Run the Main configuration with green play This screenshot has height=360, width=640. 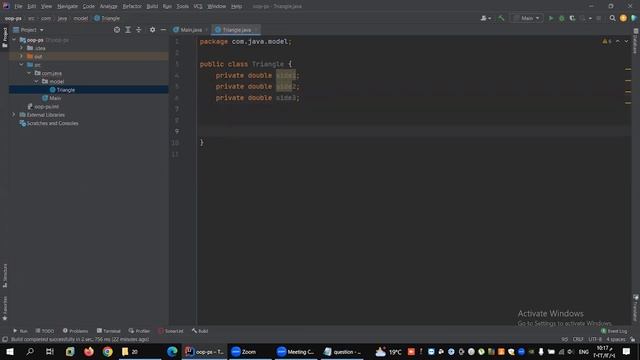(x=551, y=18)
